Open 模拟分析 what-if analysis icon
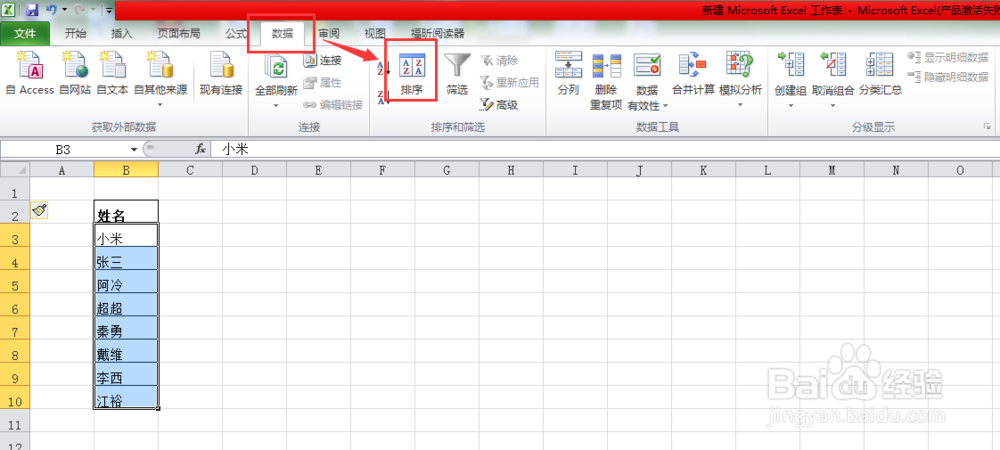Viewport: 1000px width, 450px height. coord(740,65)
